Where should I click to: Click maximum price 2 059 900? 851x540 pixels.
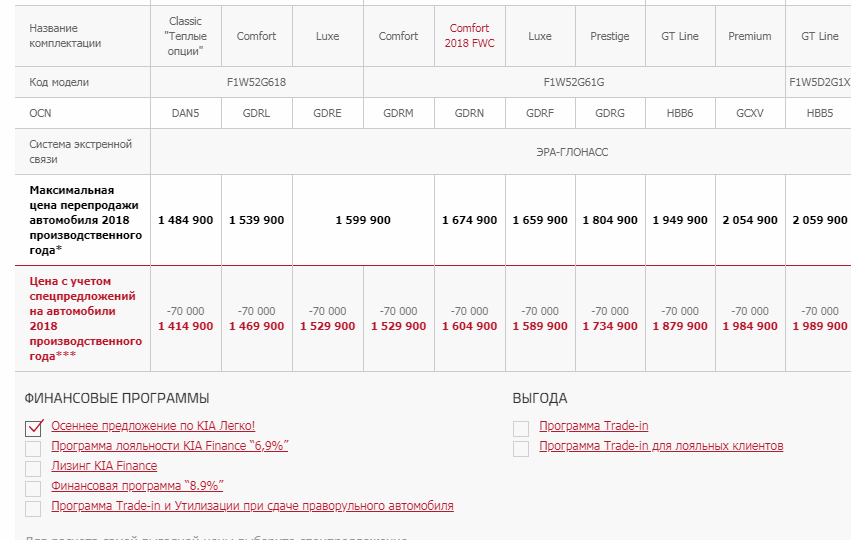(820, 220)
